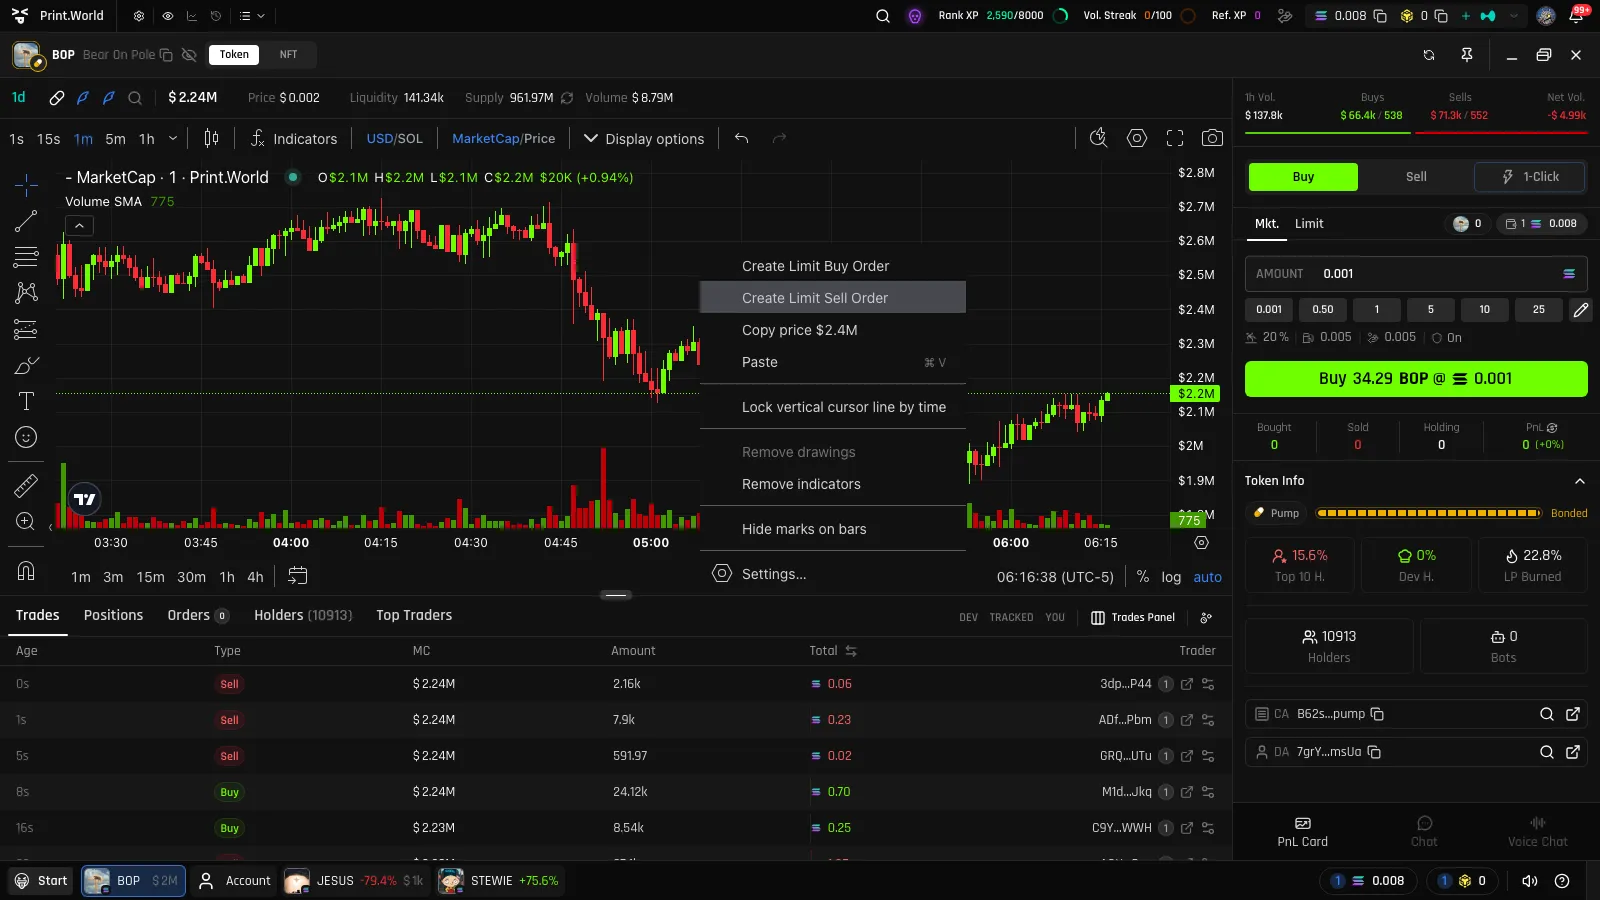Image resolution: width=1600 pixels, height=900 pixels.
Task: Open chart settings hexagon icon
Action: coord(1137,138)
